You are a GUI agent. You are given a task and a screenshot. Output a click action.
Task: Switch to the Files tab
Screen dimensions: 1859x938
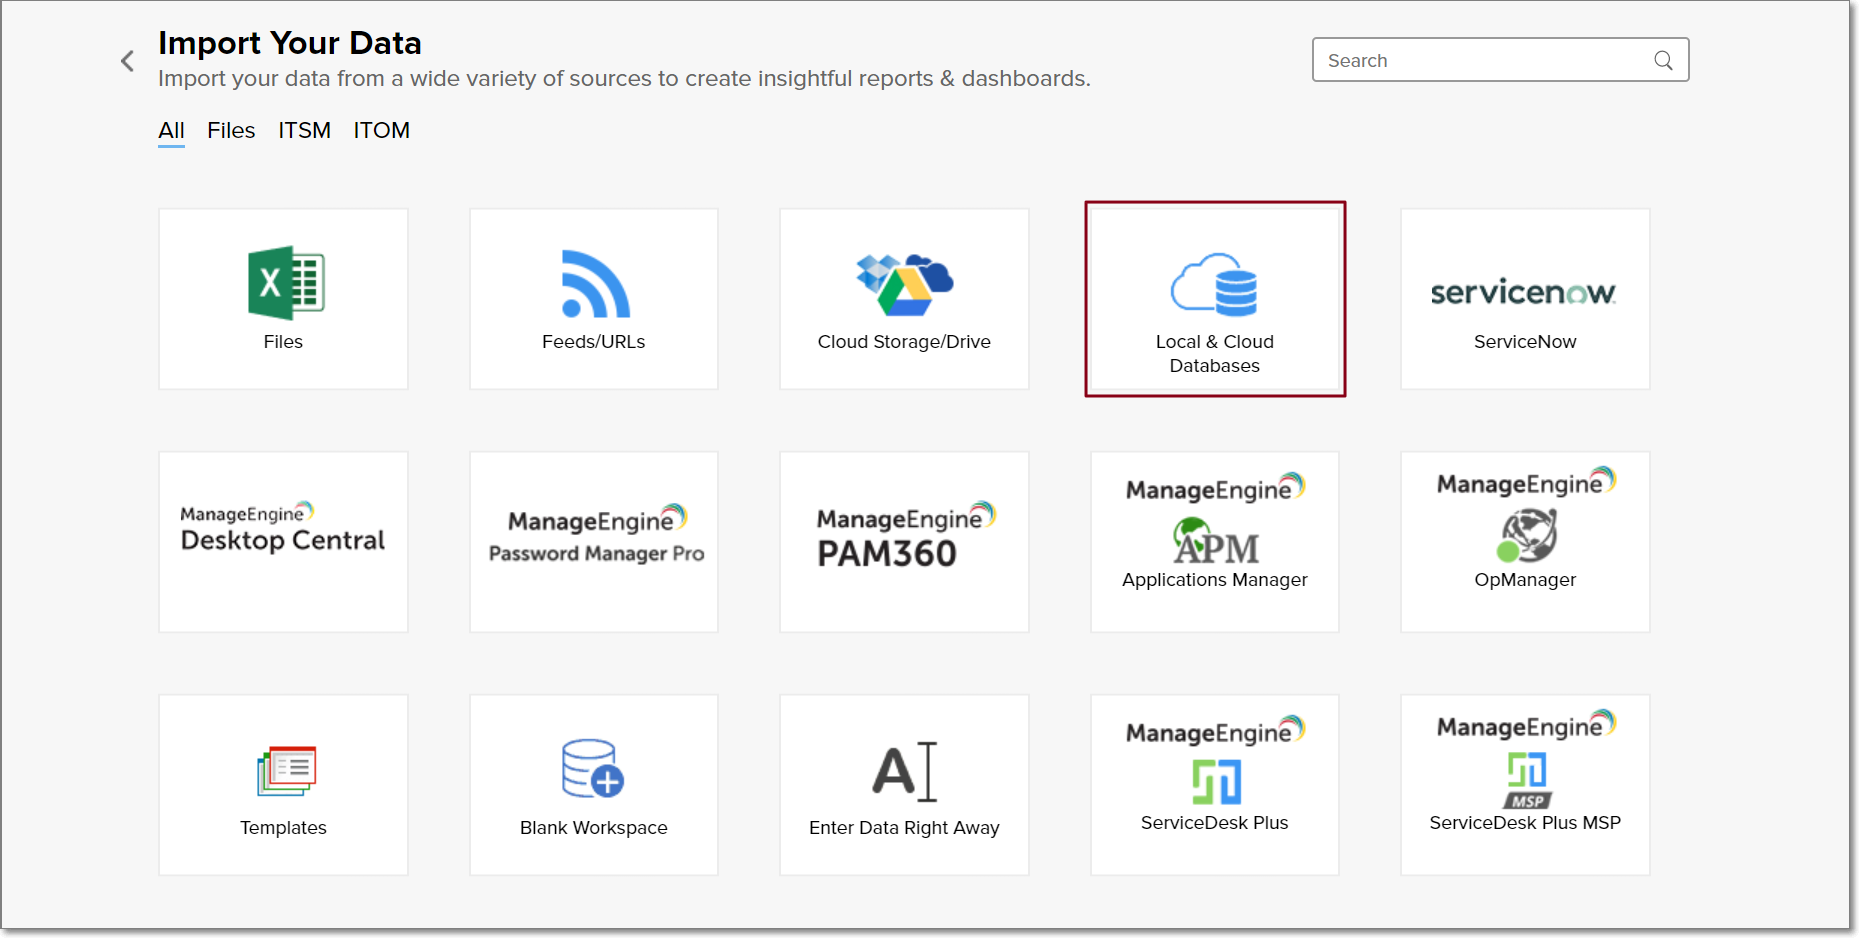pos(231,130)
